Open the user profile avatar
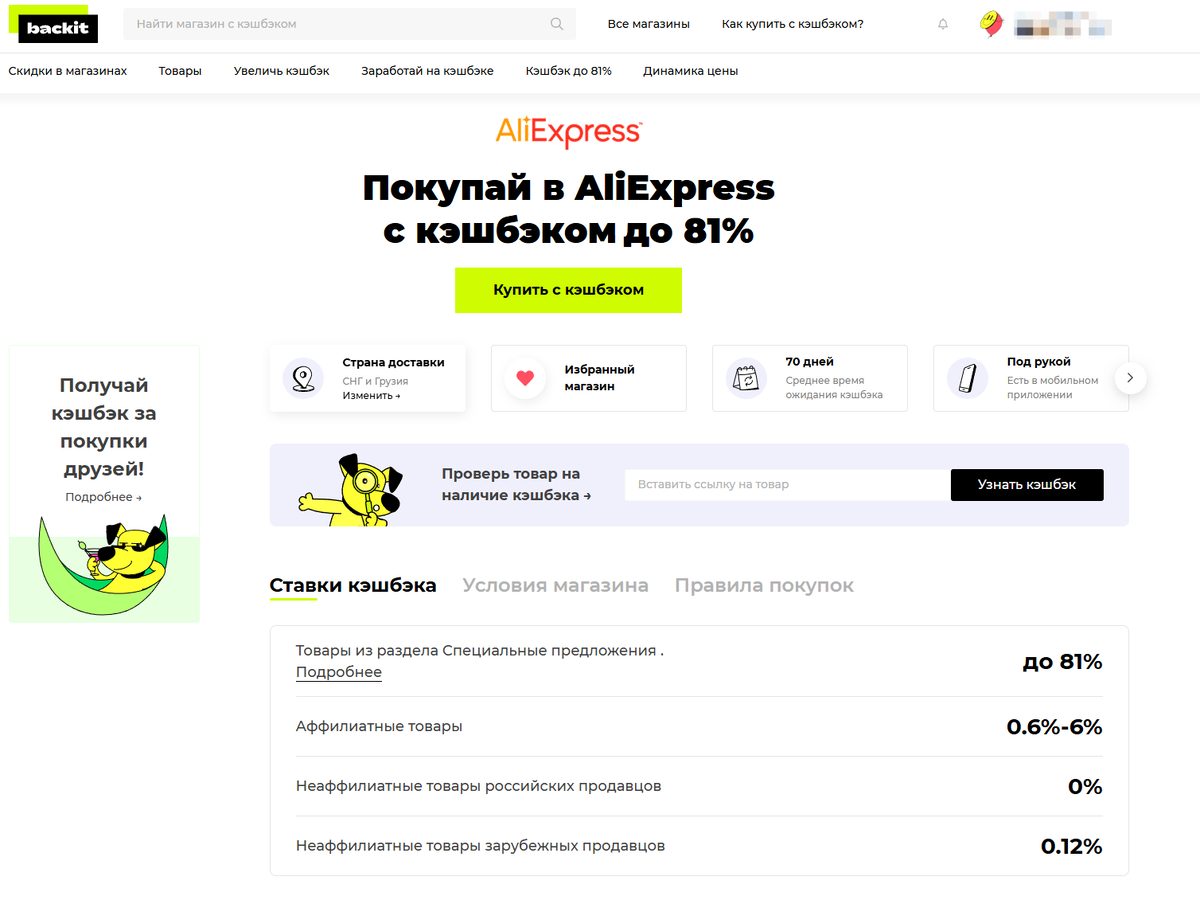Screen dimensions: 1200x900 991,24
